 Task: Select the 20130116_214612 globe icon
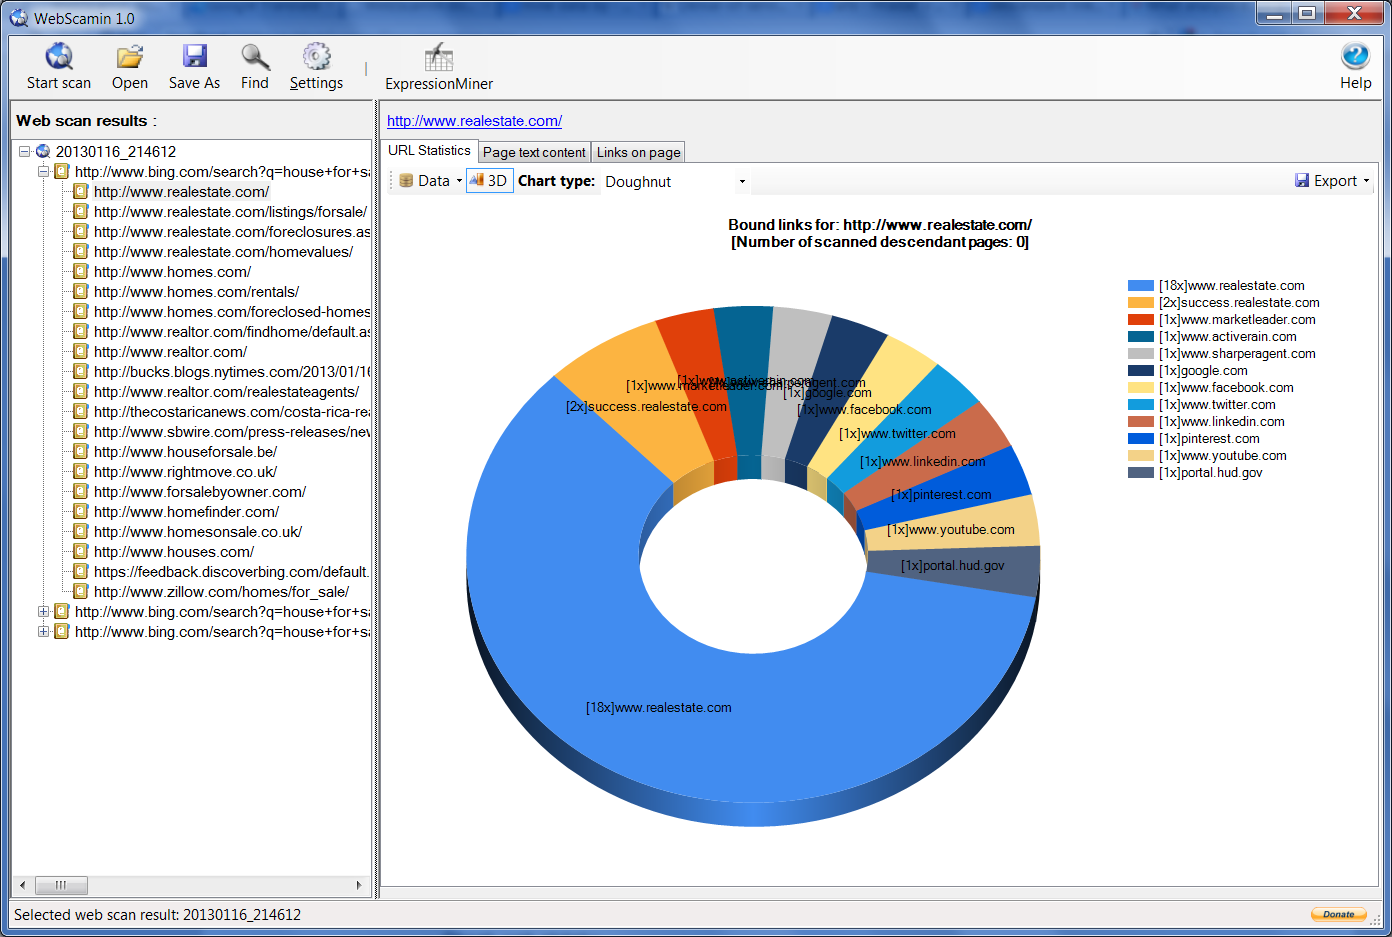(43, 152)
